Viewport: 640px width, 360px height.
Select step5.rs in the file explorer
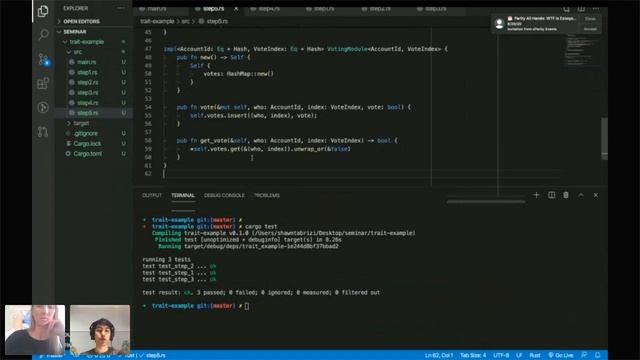(x=87, y=113)
